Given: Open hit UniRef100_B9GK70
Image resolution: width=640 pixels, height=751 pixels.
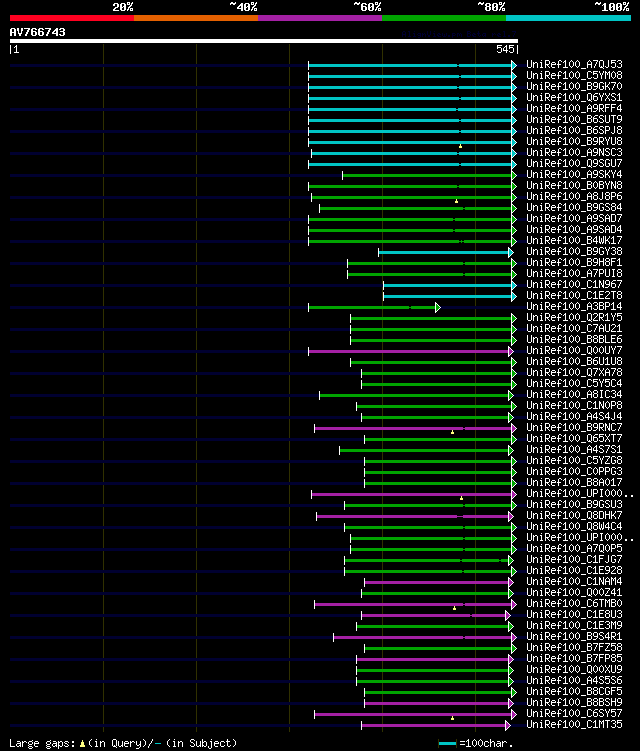Looking at the screenshot, I should (574, 86).
